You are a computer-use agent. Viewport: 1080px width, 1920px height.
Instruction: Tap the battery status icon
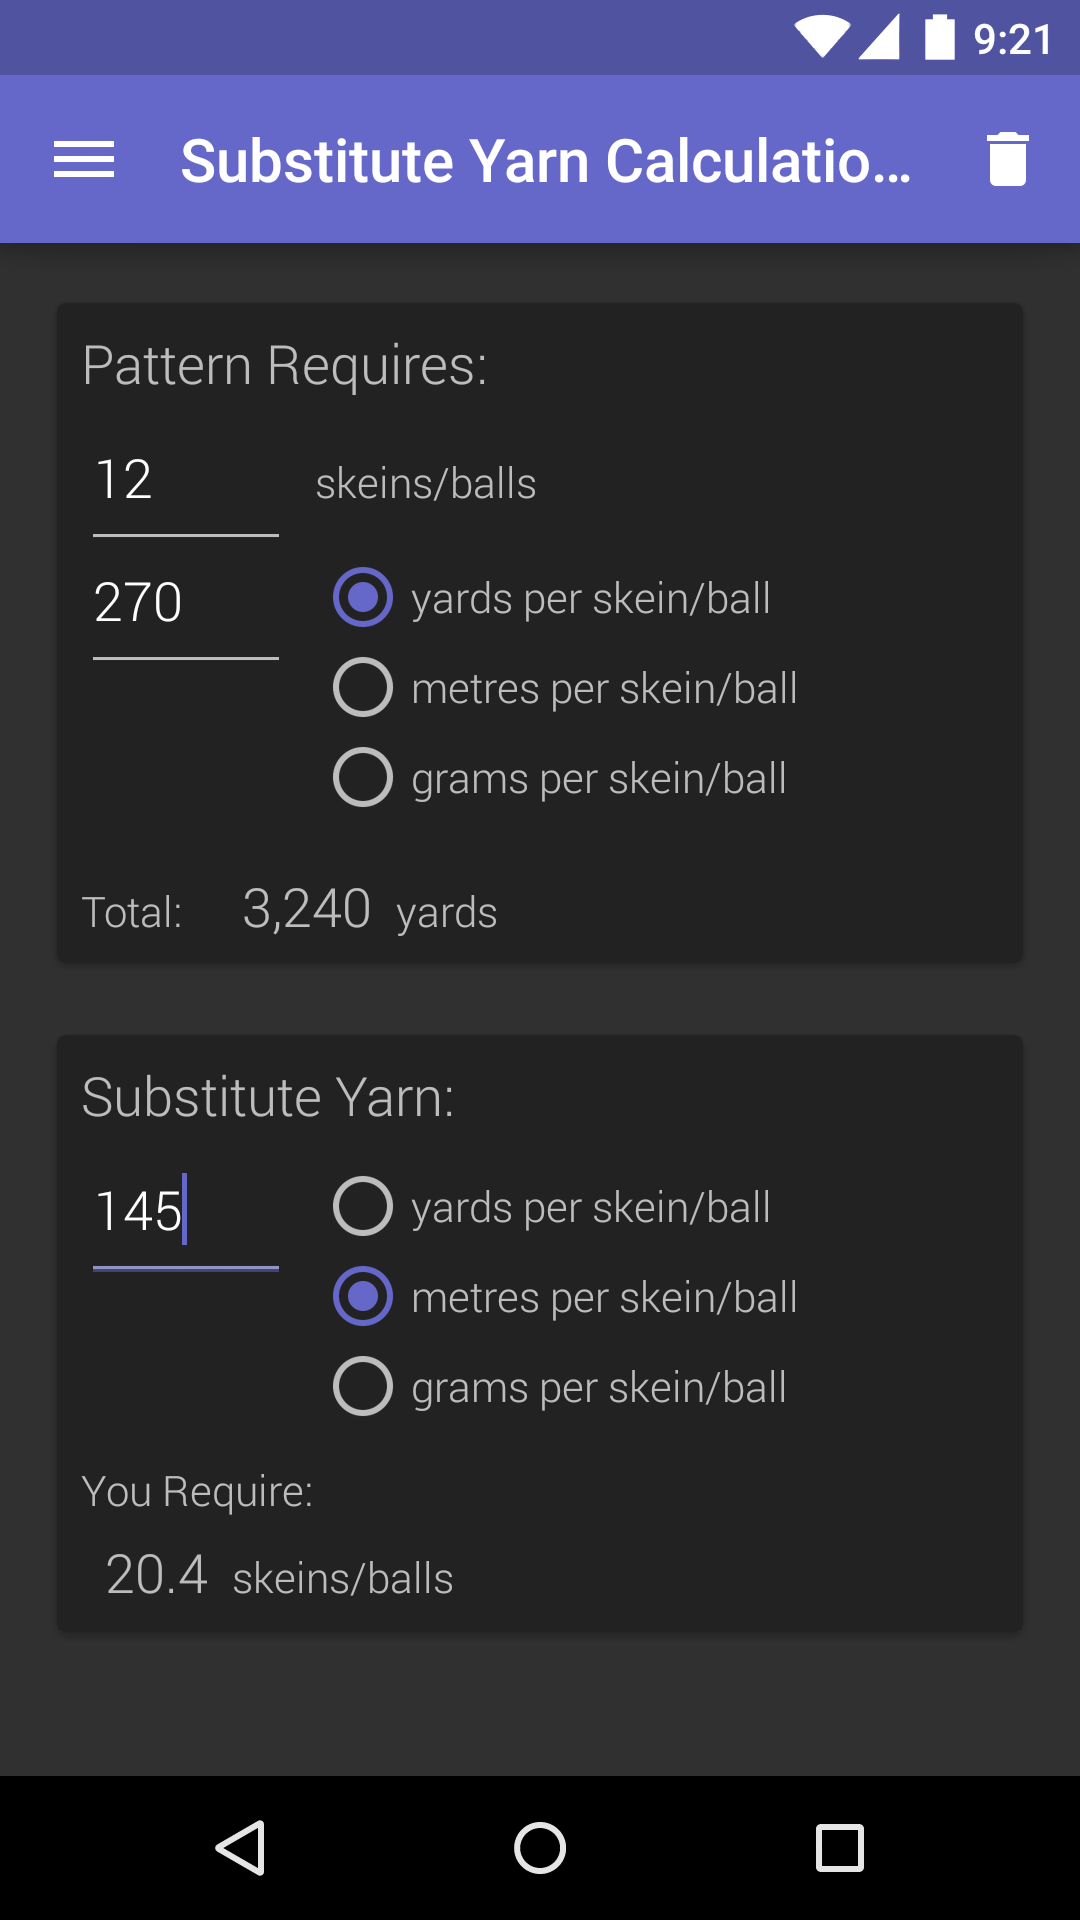click(940, 38)
